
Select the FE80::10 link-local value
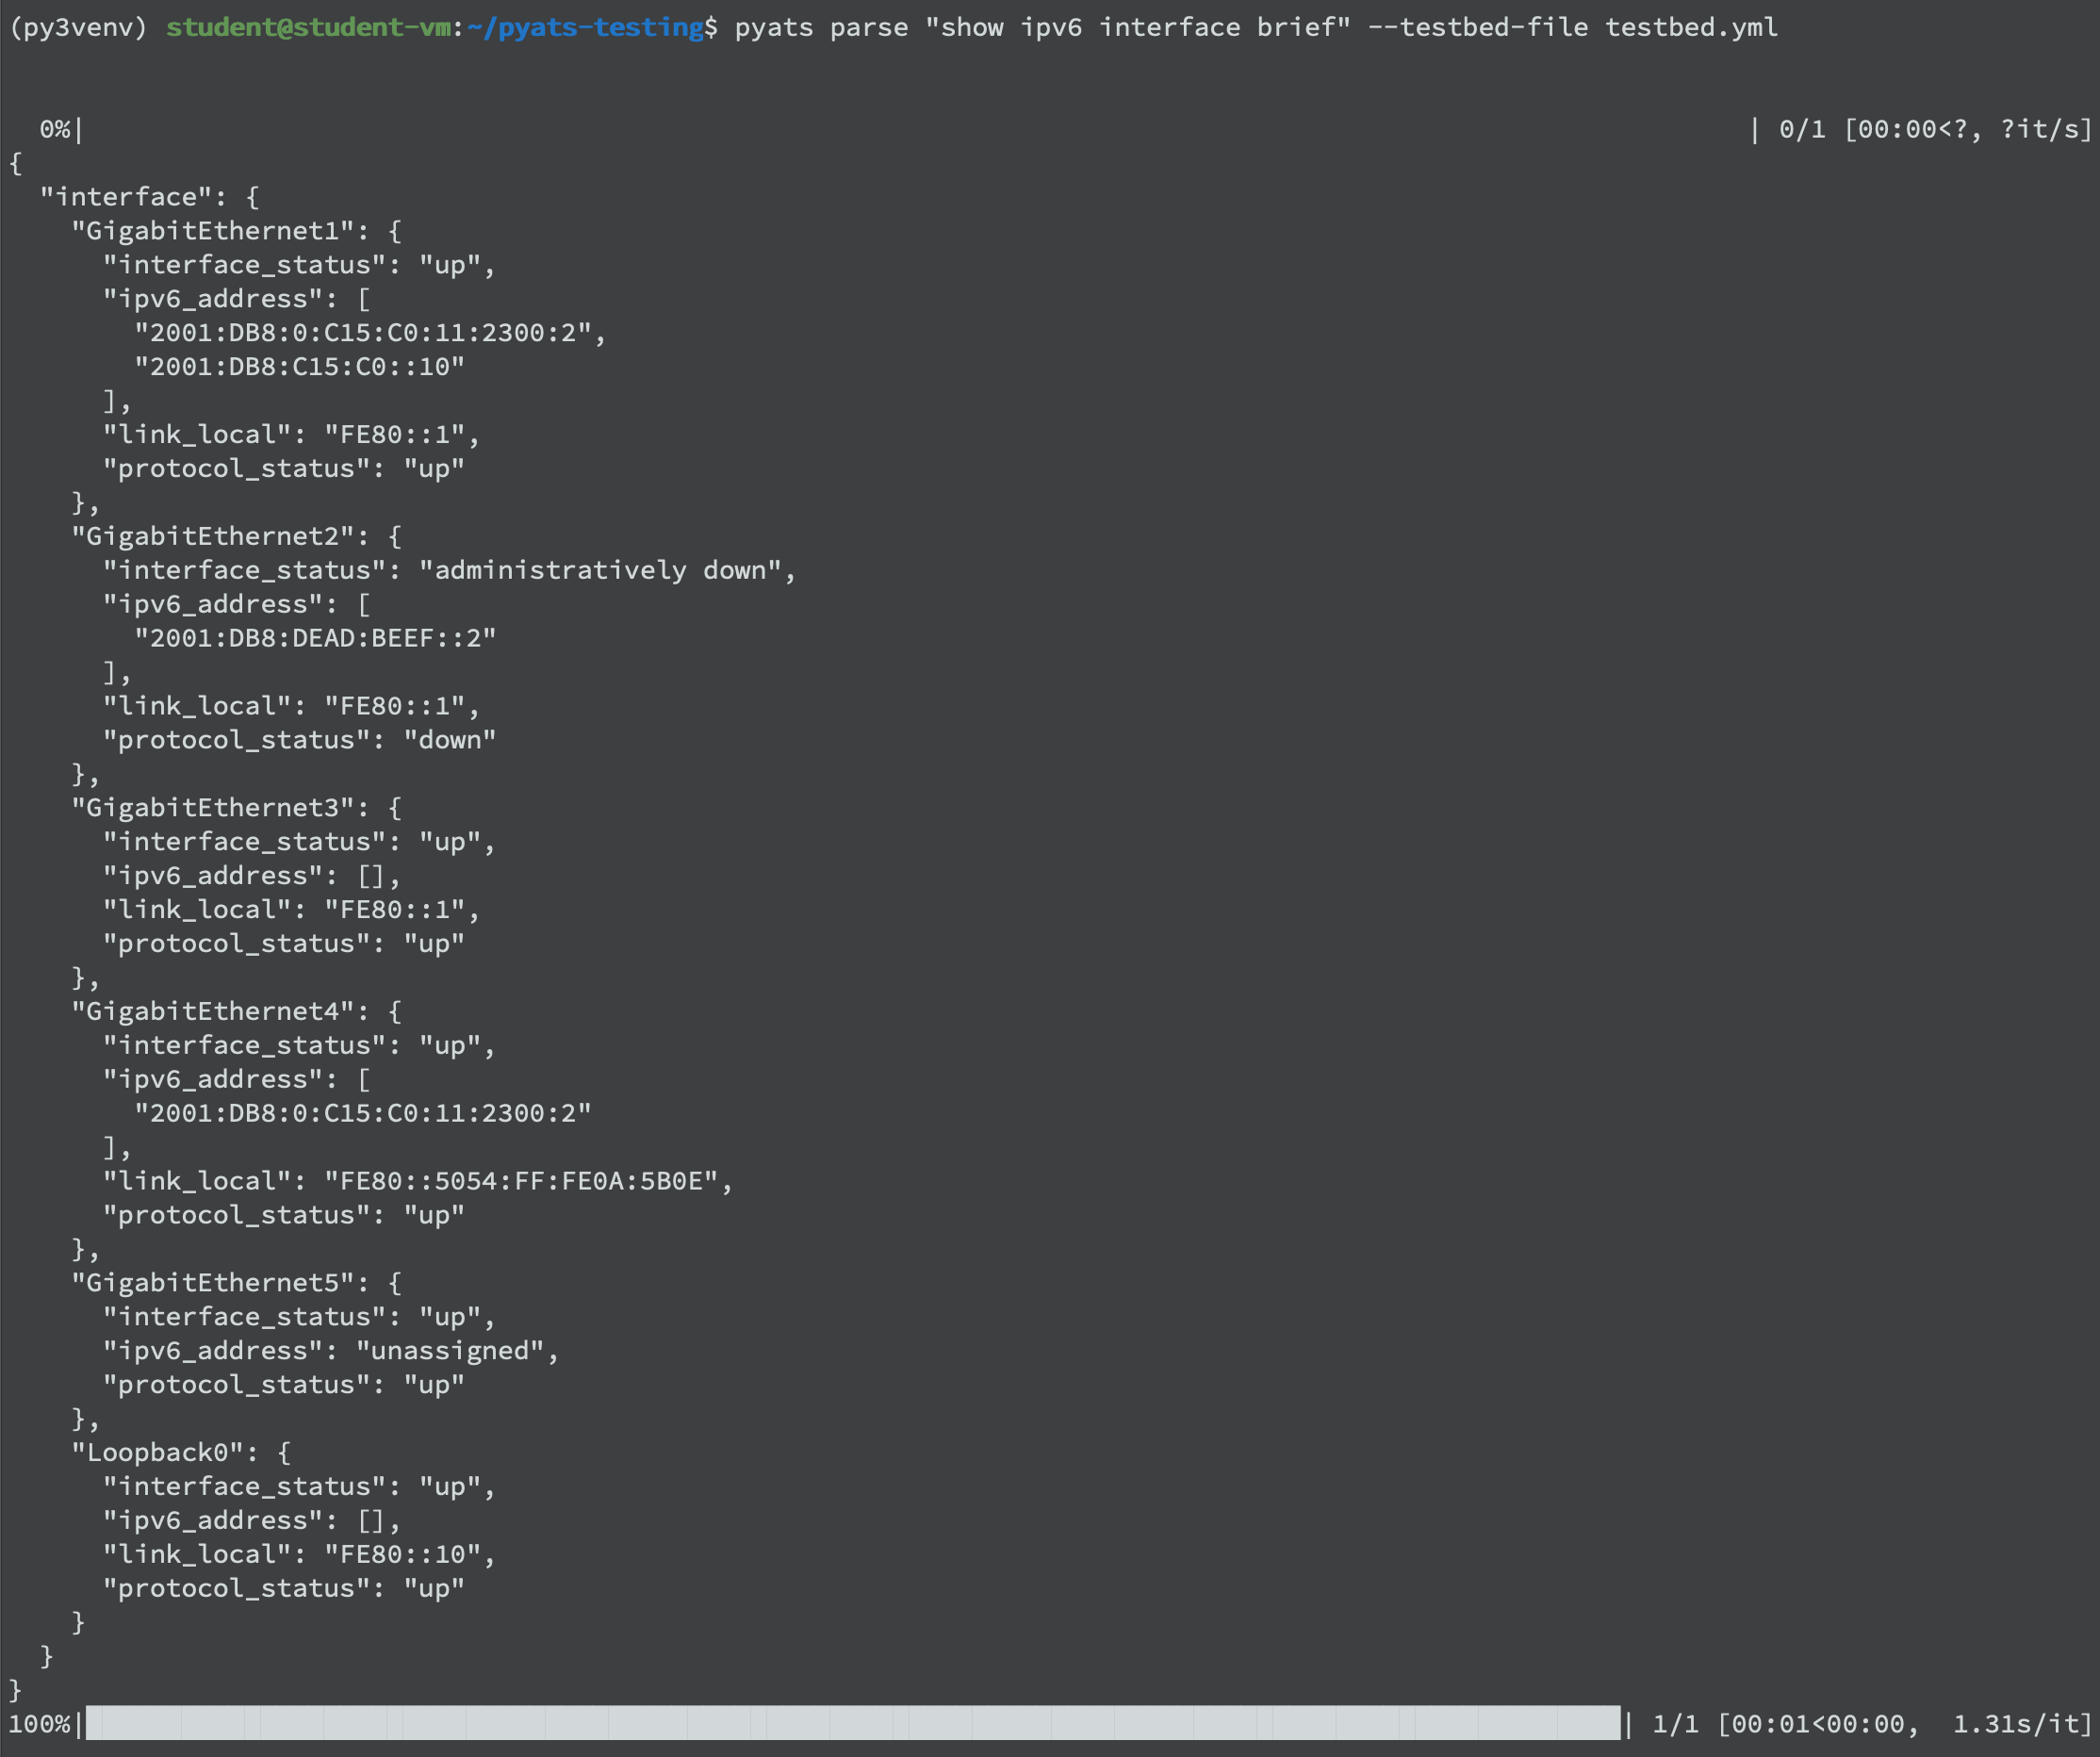pos(408,1553)
